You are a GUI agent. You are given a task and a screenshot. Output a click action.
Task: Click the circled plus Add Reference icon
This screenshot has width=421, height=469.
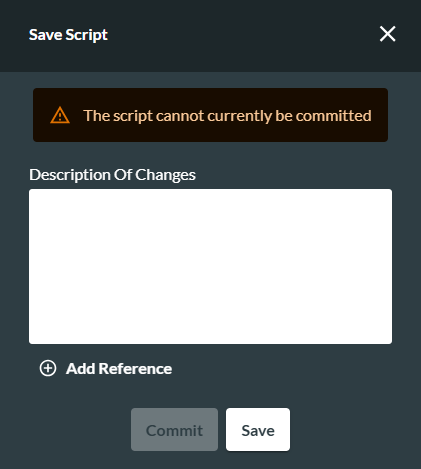pos(48,368)
